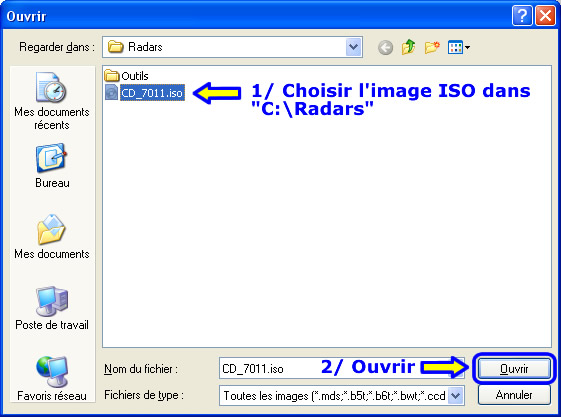This screenshot has height=417, width=561.
Task: Select the Outils folder
Action: 127,76
